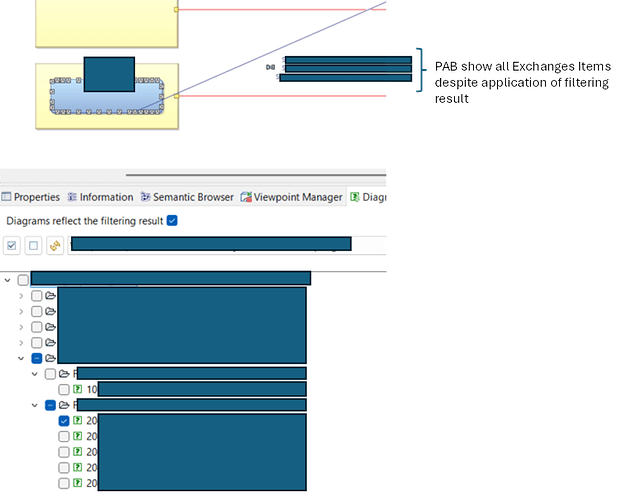The height and width of the screenshot is (499, 635).
Task: Click the orange refresh arrows icon
Action: pyautogui.click(x=55, y=245)
